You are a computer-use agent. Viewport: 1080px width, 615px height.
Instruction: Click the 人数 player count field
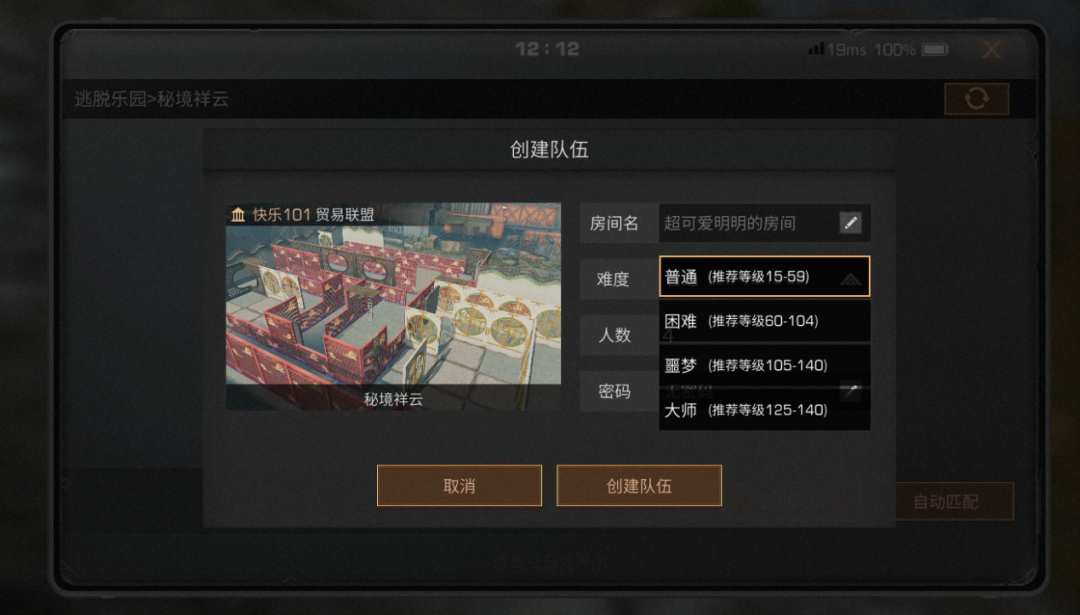[725, 335]
